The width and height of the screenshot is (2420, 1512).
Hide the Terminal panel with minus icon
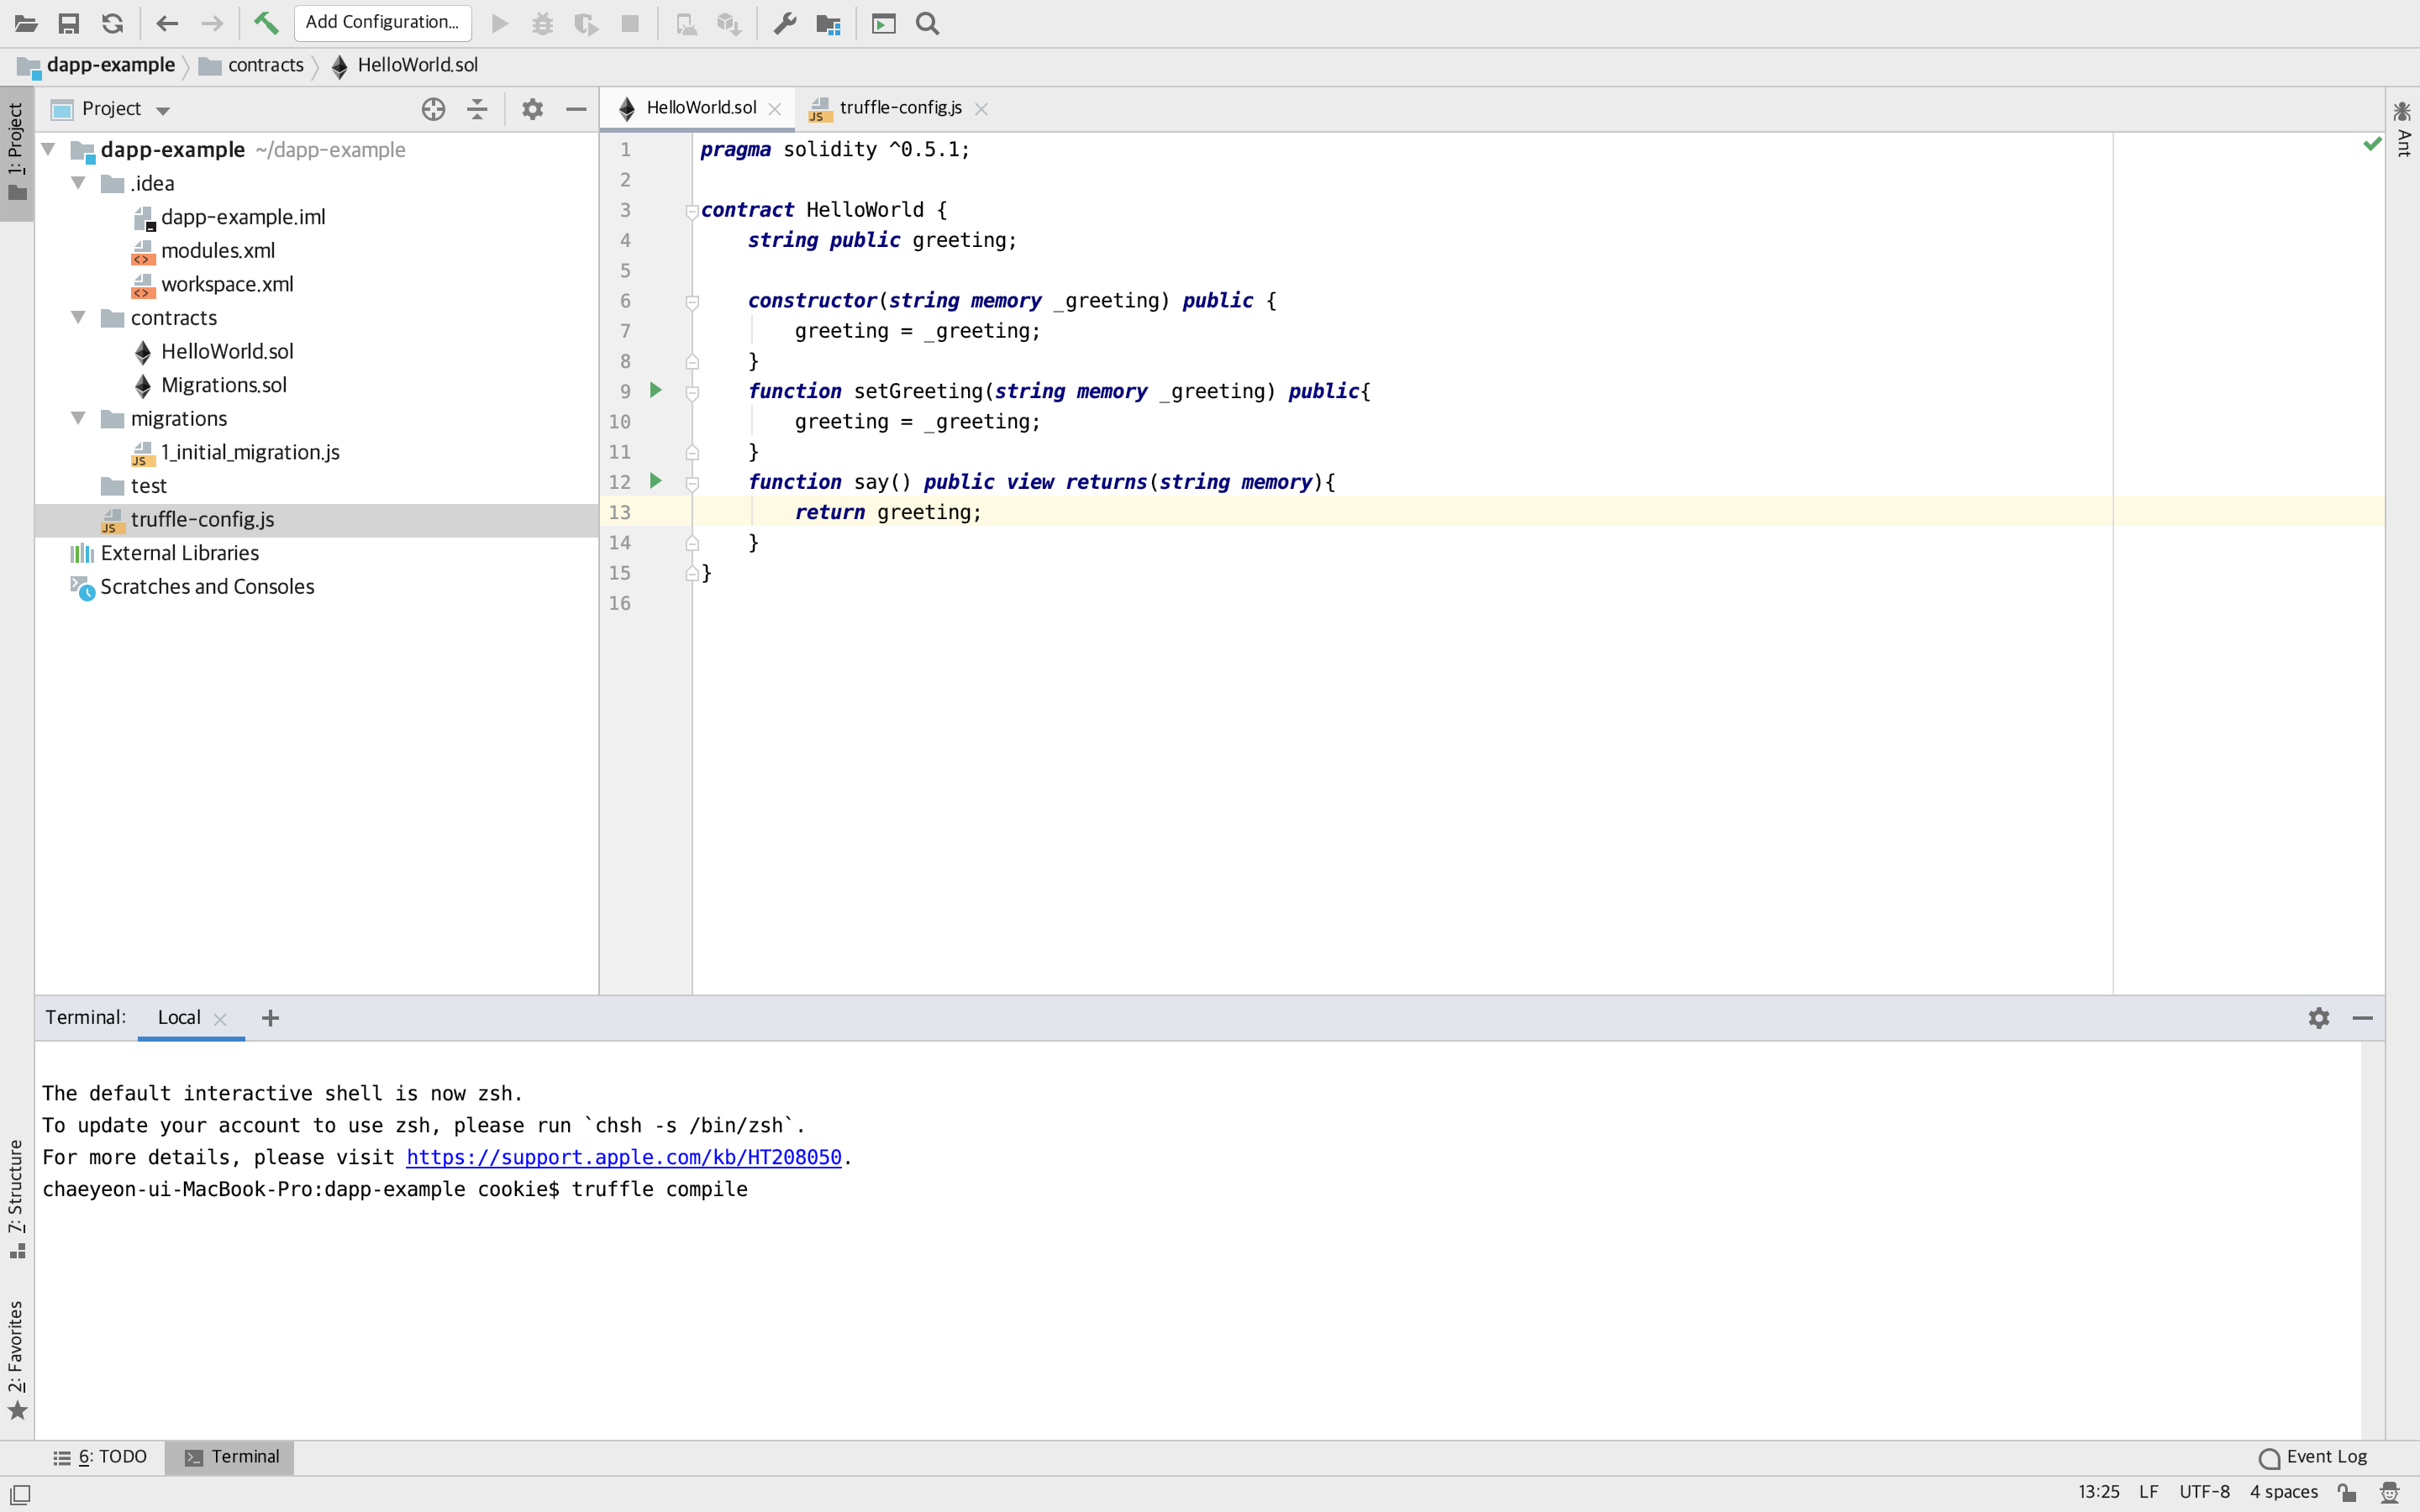(2363, 1018)
